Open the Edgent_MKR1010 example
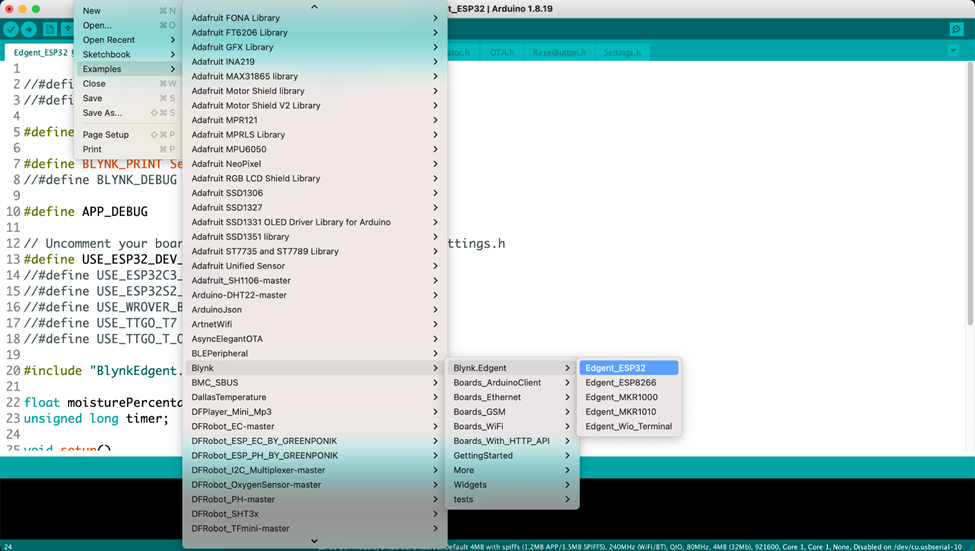The height and width of the screenshot is (551, 975). pyautogui.click(x=629, y=412)
